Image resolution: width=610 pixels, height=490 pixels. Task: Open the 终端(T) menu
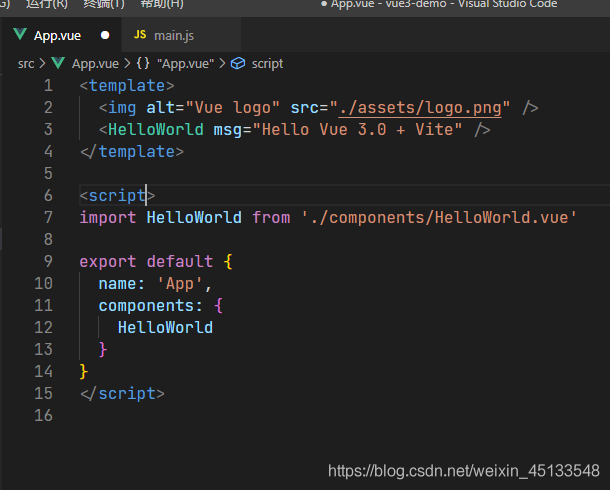click(104, 4)
